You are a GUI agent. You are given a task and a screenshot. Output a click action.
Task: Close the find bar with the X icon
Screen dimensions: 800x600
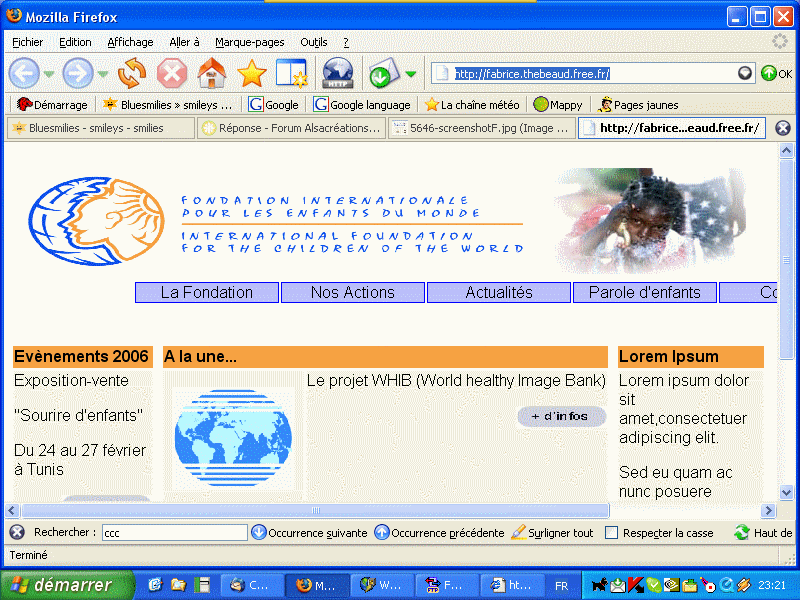tap(17, 533)
